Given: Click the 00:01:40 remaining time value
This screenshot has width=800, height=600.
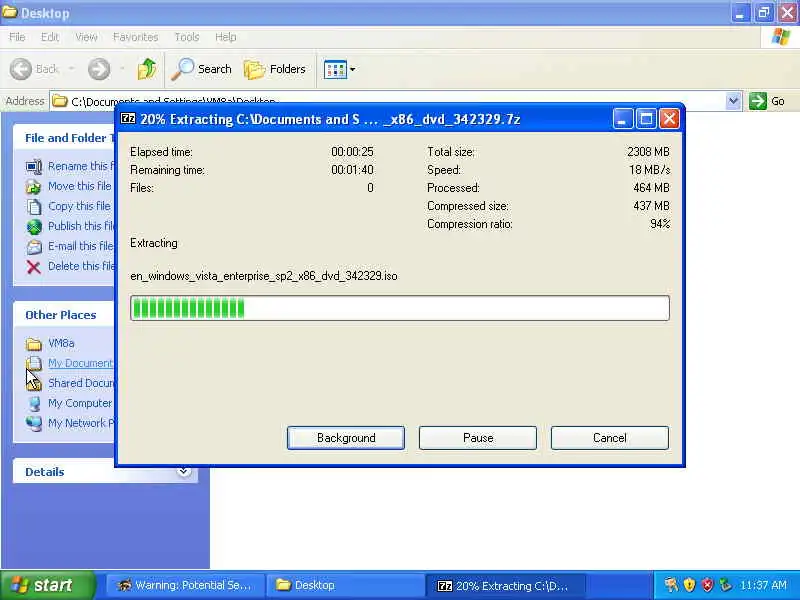Looking at the screenshot, I should click(x=352, y=170).
